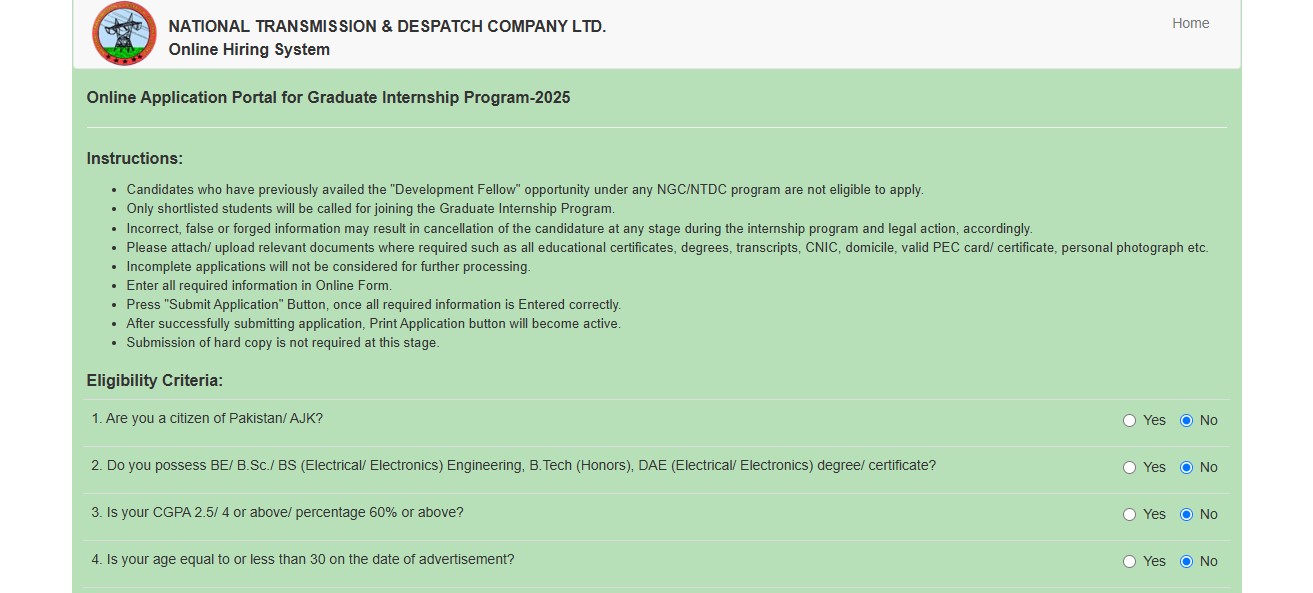Click the Instructions heading
Screen dimensions: 1313x593
[135, 159]
